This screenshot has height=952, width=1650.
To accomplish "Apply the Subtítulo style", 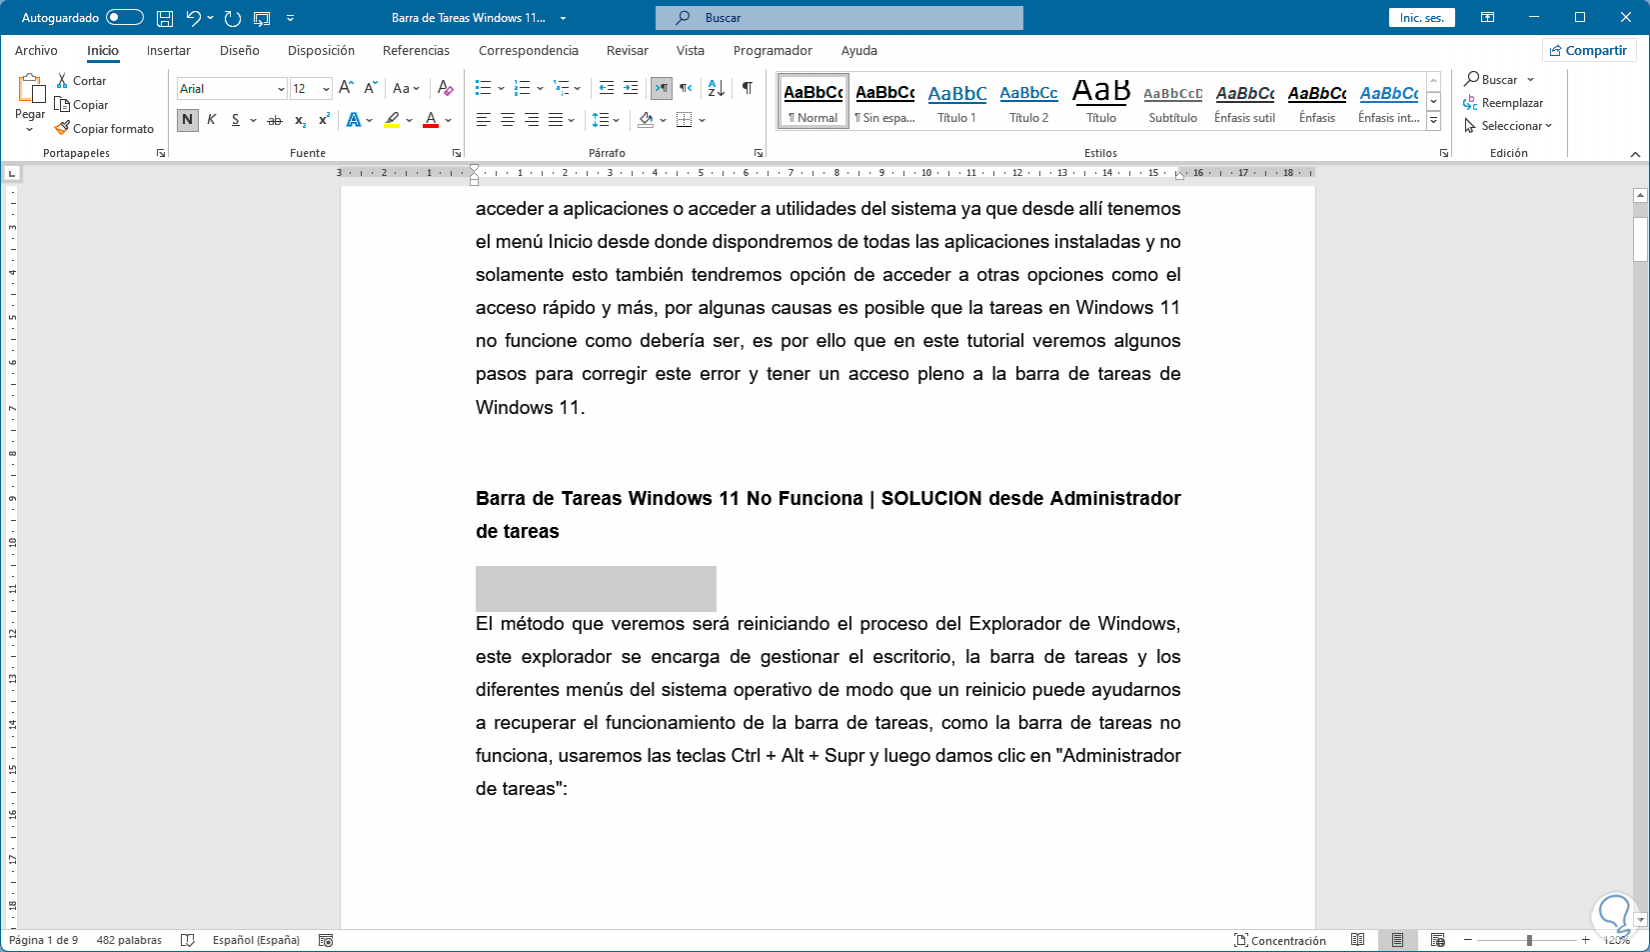I will pyautogui.click(x=1173, y=102).
